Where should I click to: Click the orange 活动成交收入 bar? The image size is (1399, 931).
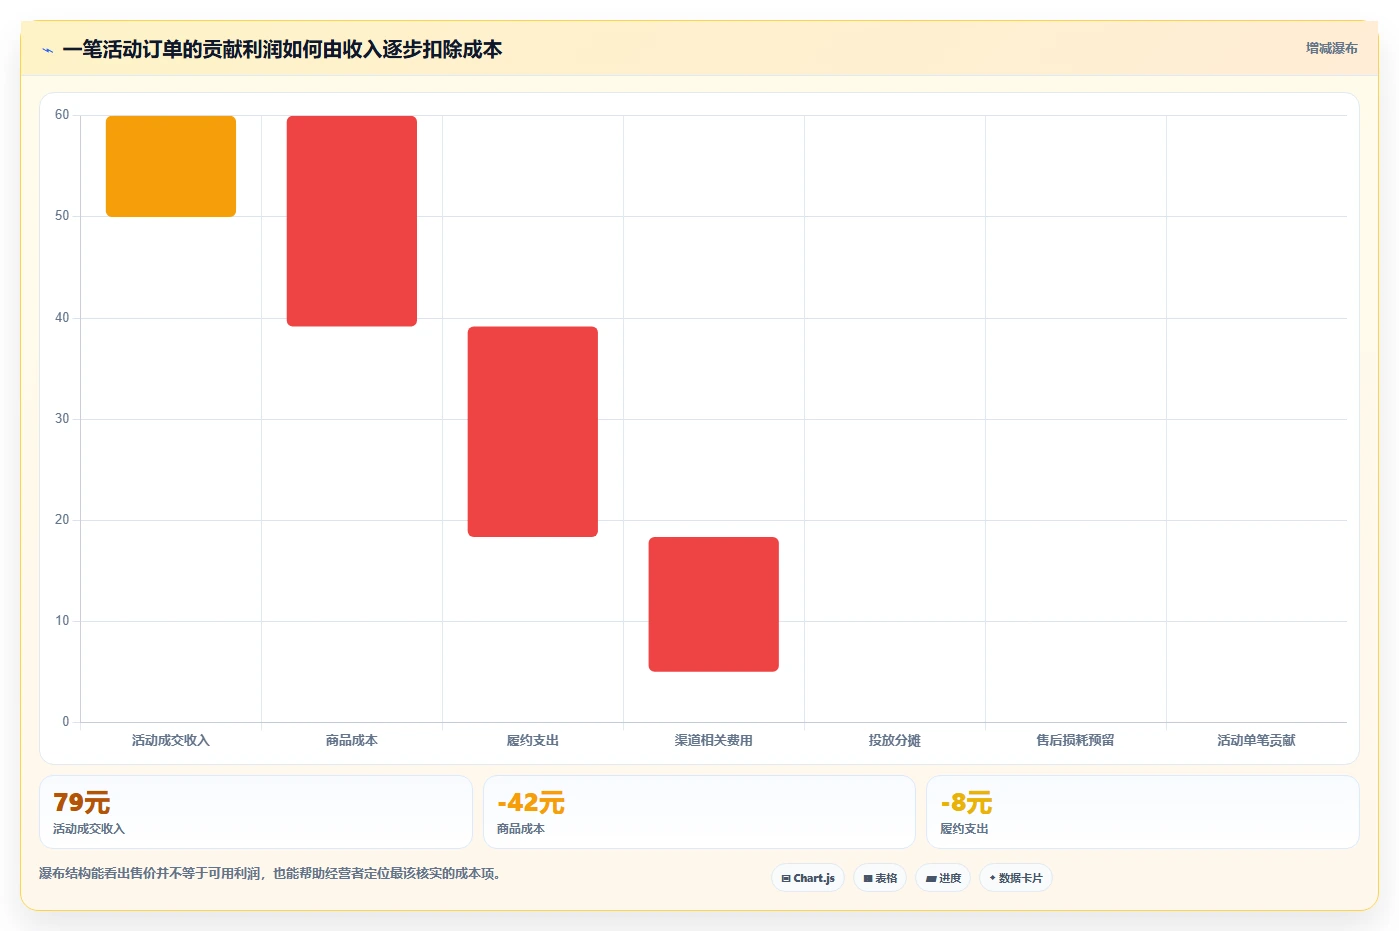[171, 166]
